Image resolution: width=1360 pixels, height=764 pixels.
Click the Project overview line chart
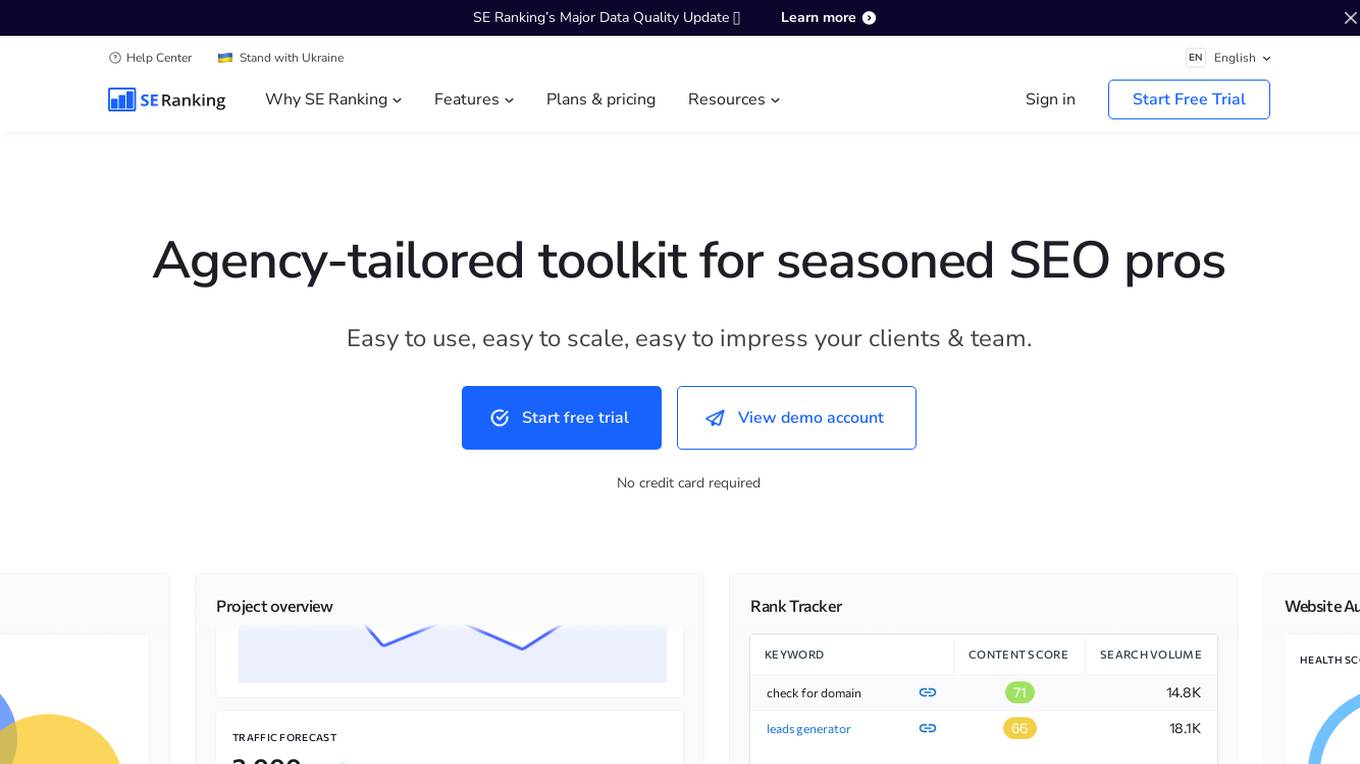click(x=452, y=655)
